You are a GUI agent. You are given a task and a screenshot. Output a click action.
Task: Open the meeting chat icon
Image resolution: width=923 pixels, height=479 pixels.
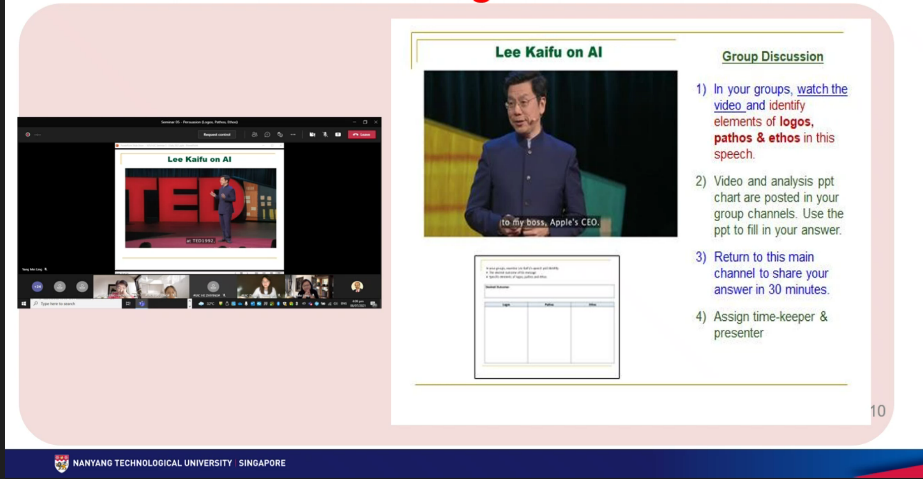[267, 134]
